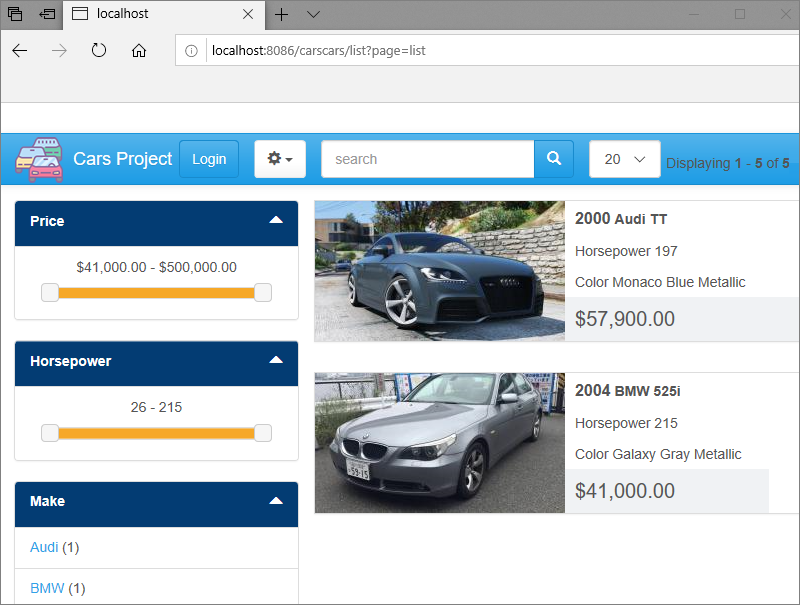The height and width of the screenshot is (605, 800).
Task: Collapse the Make filter panel
Action: point(276,501)
